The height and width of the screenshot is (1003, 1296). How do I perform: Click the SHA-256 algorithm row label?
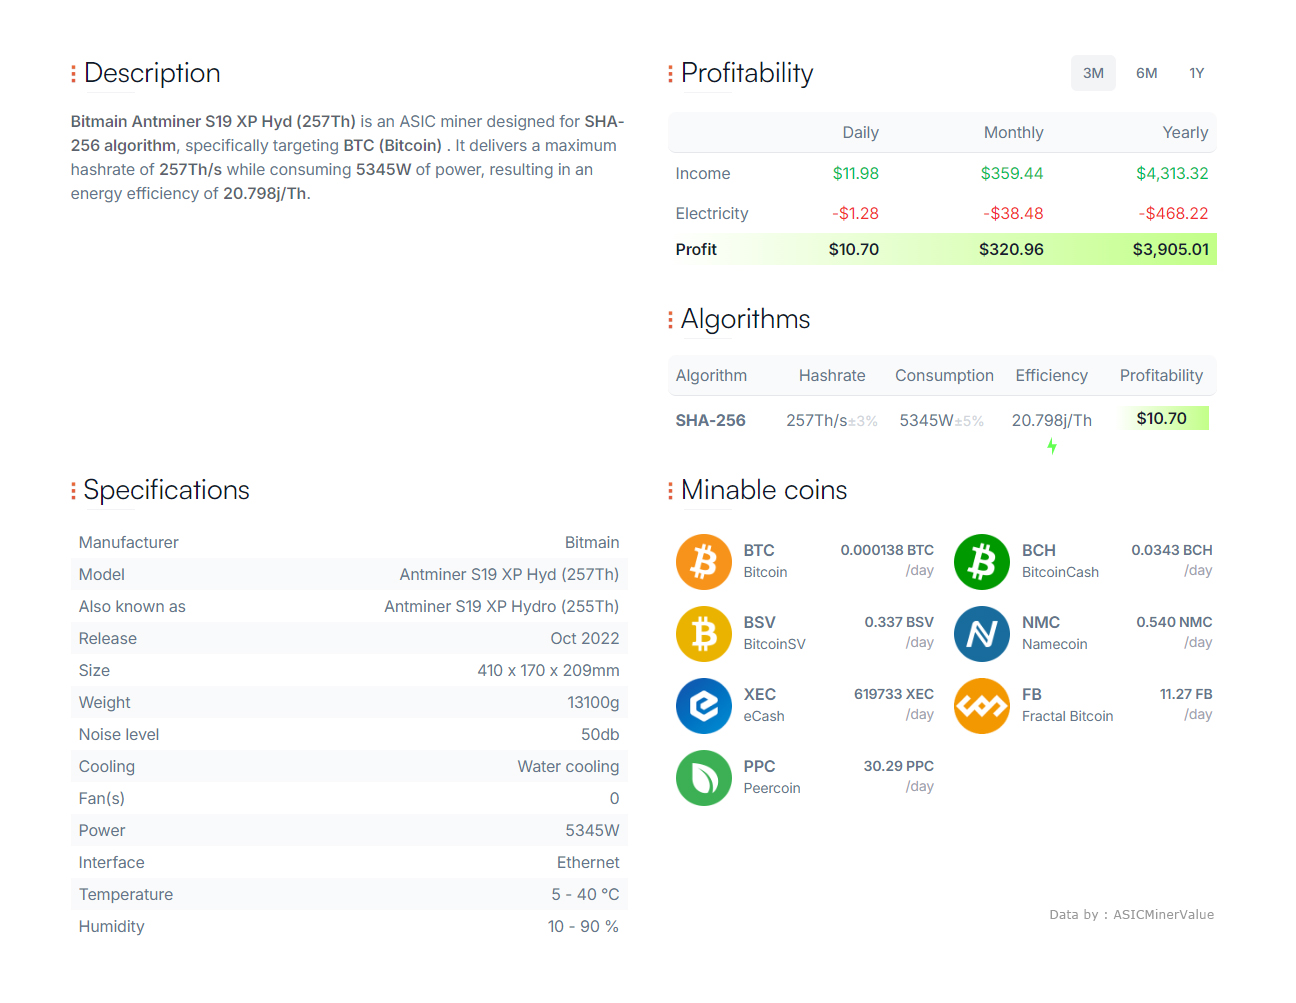point(711,420)
